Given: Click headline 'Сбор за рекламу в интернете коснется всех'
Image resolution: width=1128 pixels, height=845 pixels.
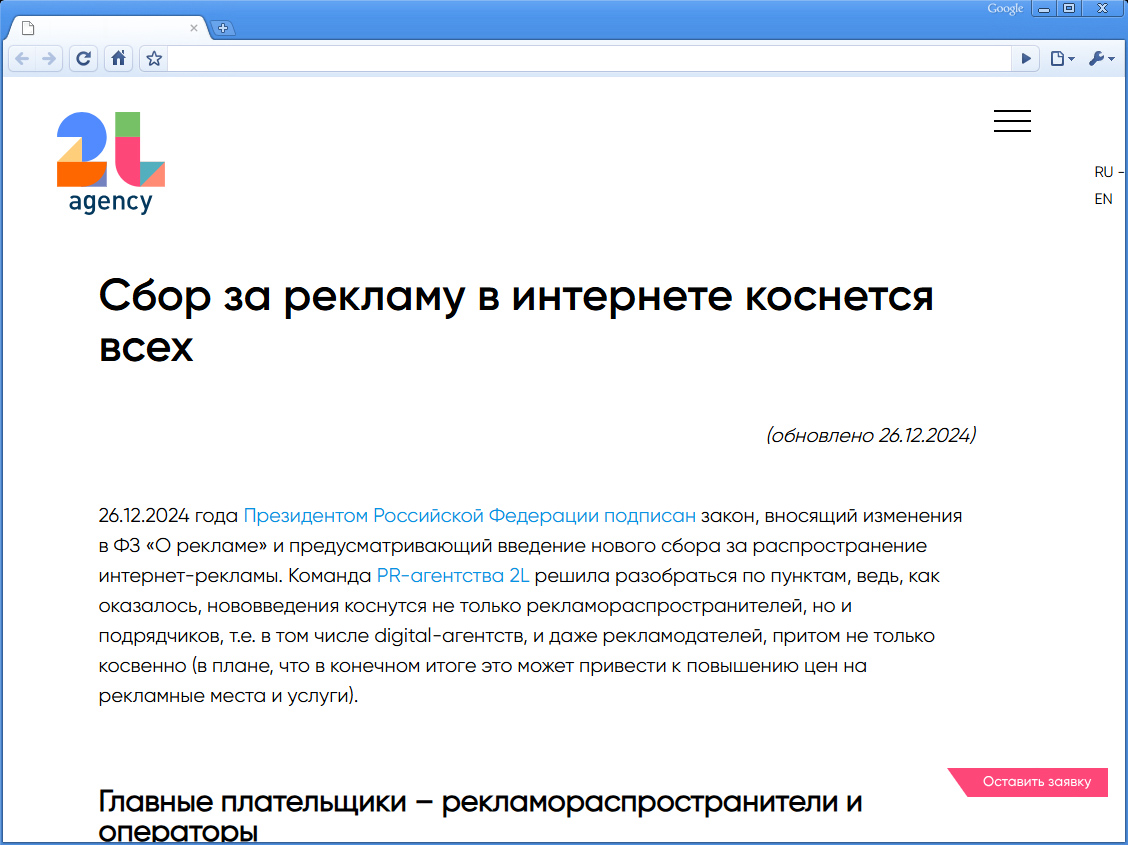Looking at the screenshot, I should 516,321.
